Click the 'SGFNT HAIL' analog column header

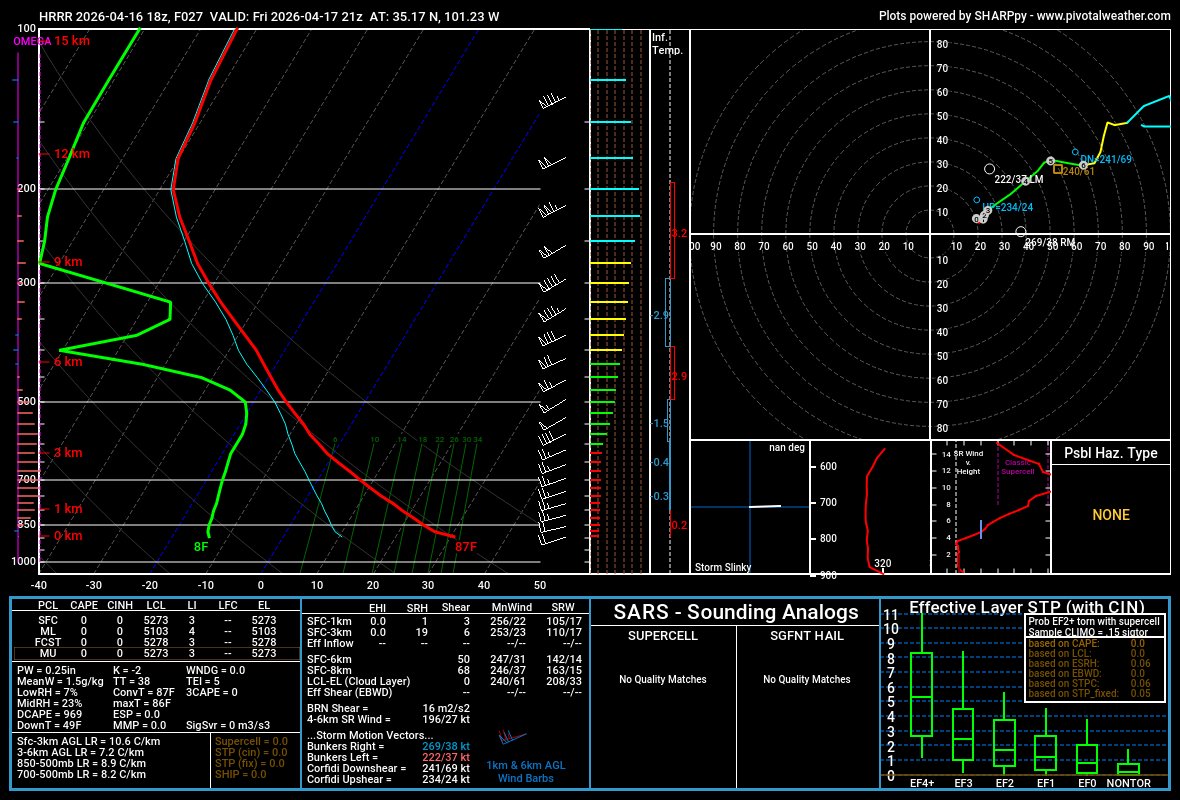click(x=806, y=636)
